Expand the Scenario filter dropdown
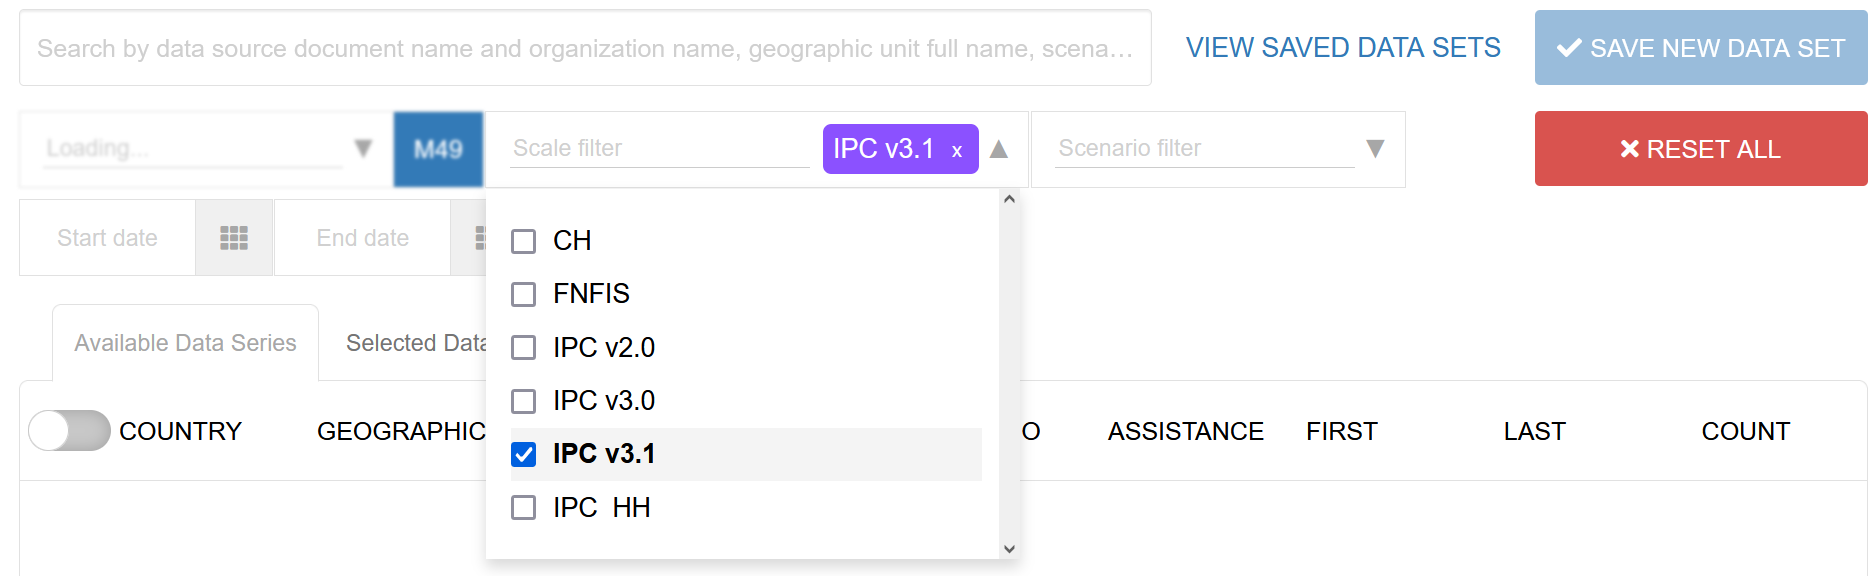This screenshot has height=576, width=1876. (1375, 149)
